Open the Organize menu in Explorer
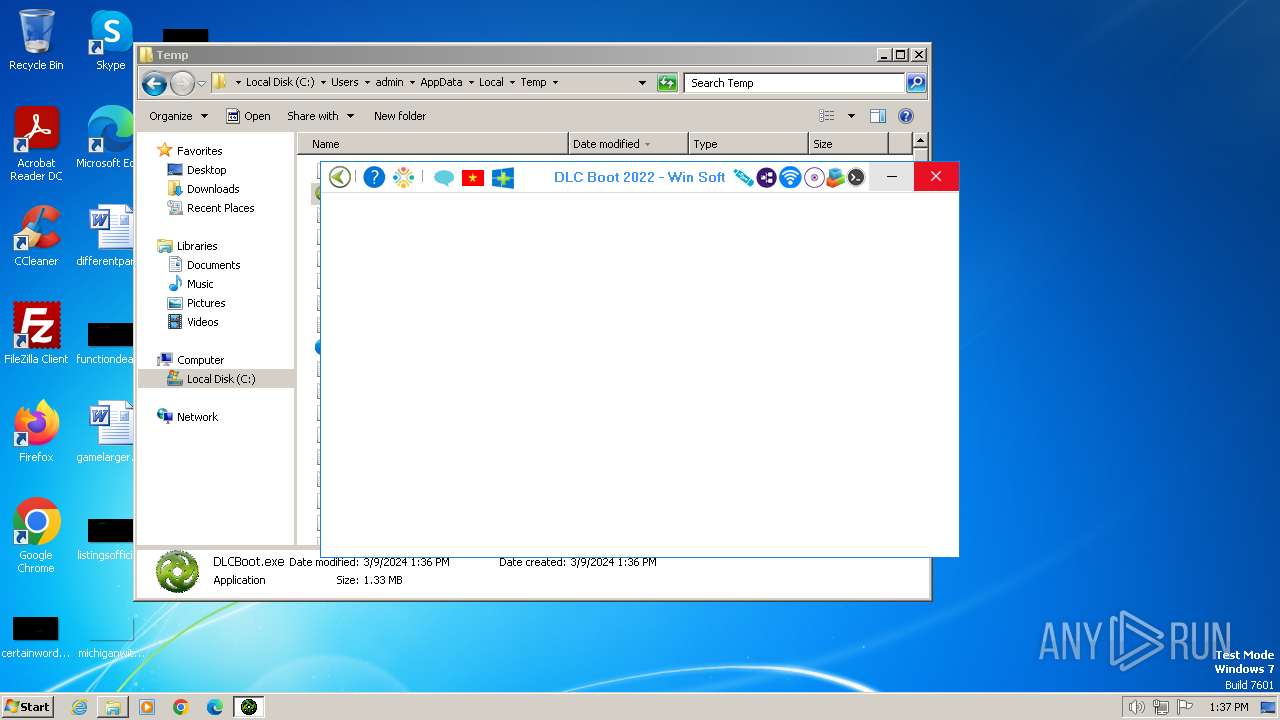The image size is (1280, 720). pos(179,116)
